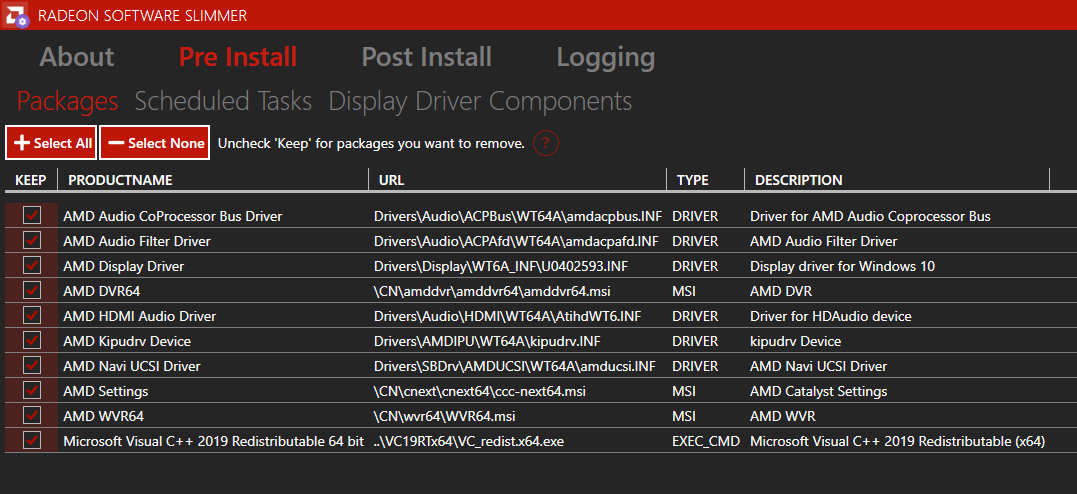Go to Pre Install tab

pyautogui.click(x=238, y=57)
